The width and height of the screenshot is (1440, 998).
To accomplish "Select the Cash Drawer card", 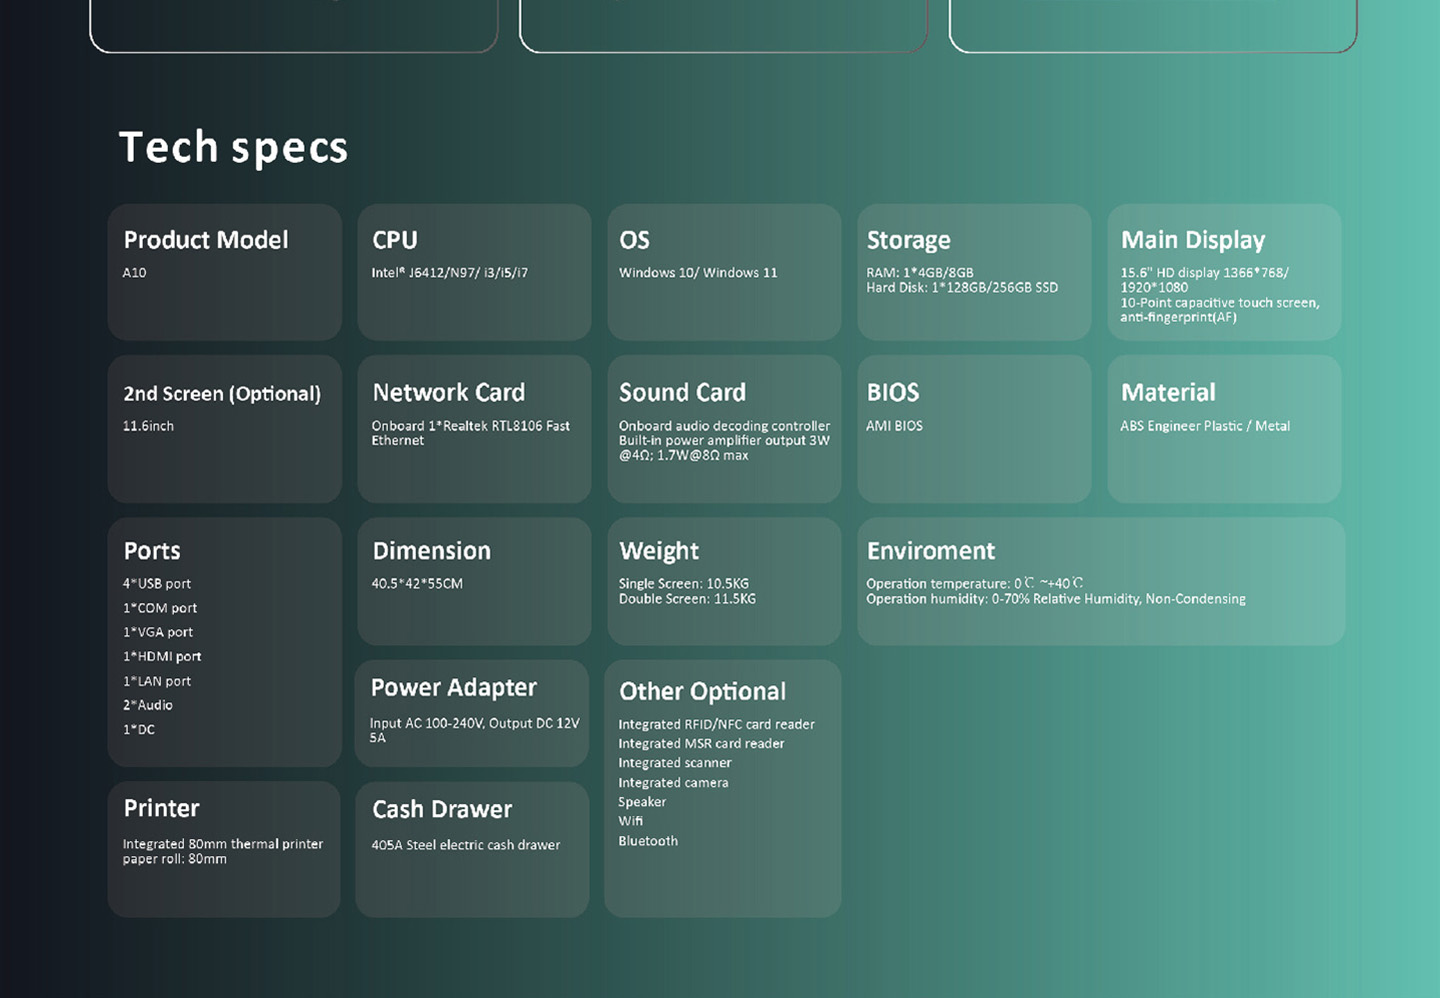I will tap(472, 849).
